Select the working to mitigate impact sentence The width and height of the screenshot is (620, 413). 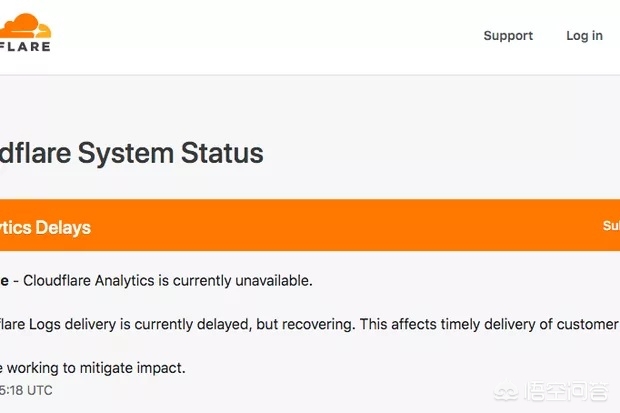click(93, 368)
